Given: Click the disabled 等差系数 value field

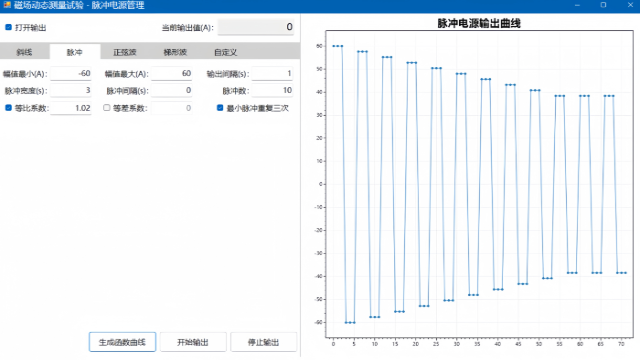Looking at the screenshot, I should click(171, 108).
